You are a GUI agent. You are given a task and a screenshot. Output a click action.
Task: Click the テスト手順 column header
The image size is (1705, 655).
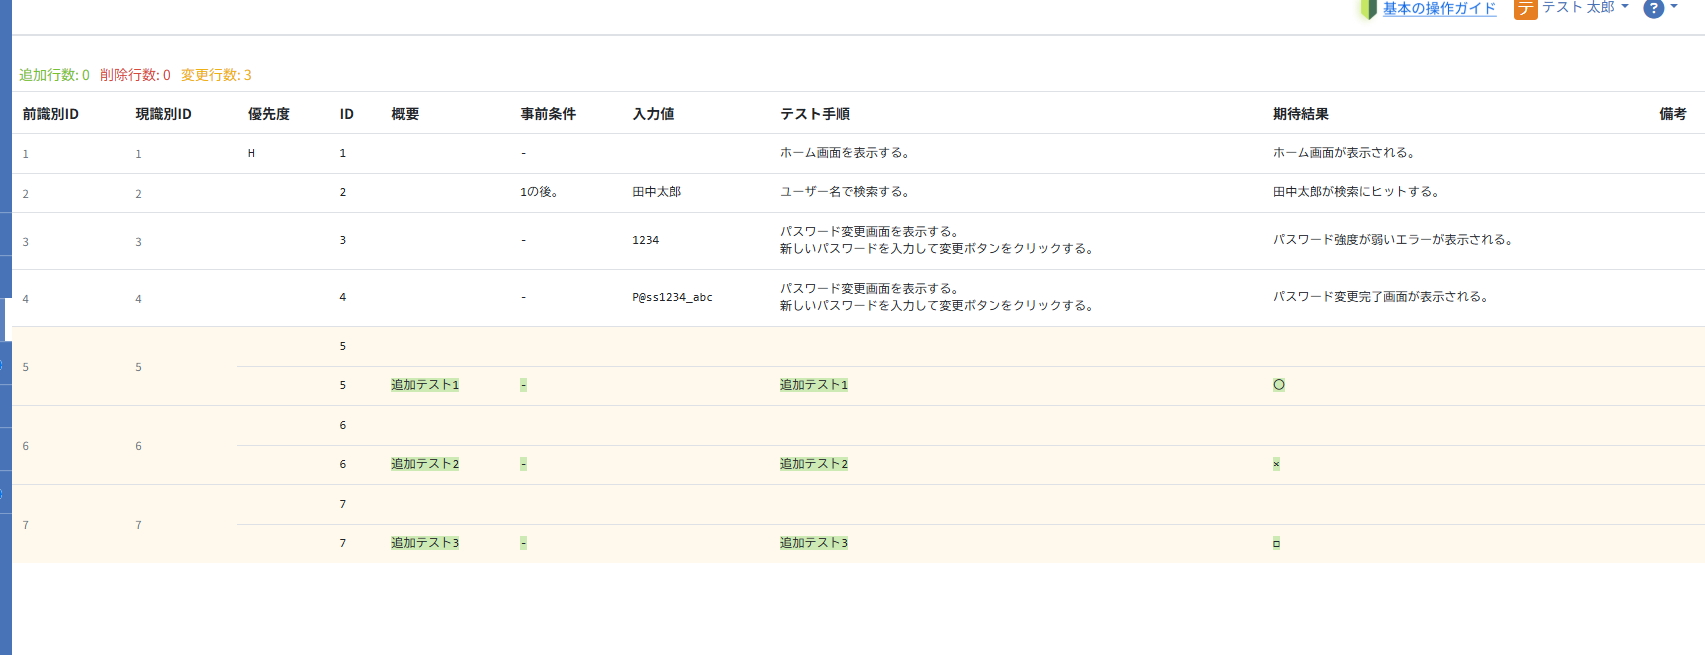[815, 114]
